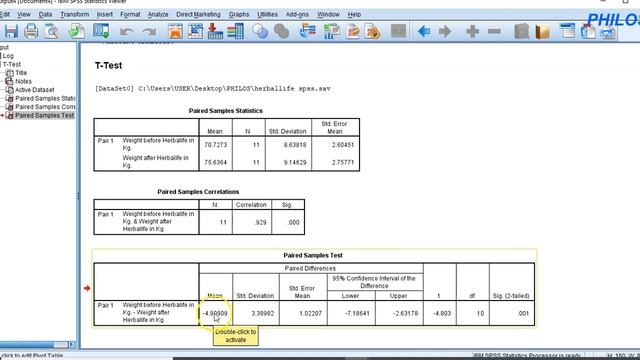Viewport: 640px width, 360px height.
Task: Click the Export output icon
Action: 77,31
